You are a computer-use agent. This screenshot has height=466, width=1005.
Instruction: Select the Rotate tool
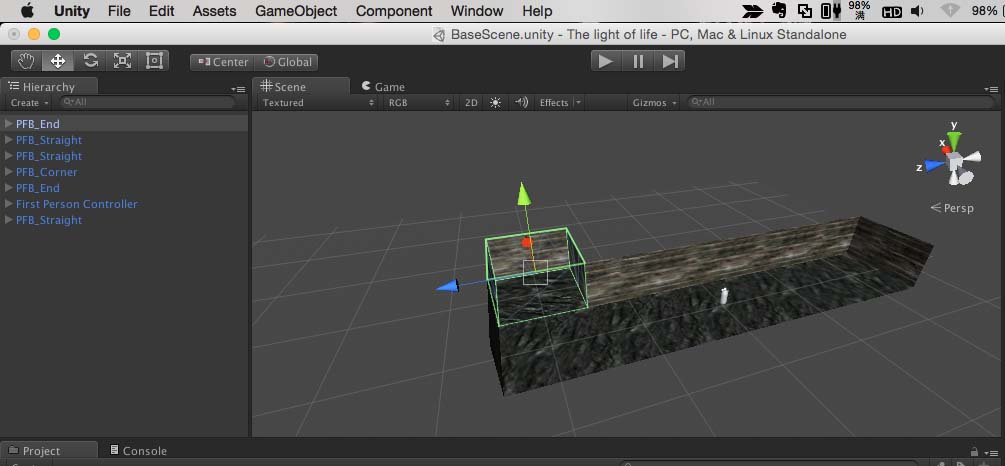point(90,61)
